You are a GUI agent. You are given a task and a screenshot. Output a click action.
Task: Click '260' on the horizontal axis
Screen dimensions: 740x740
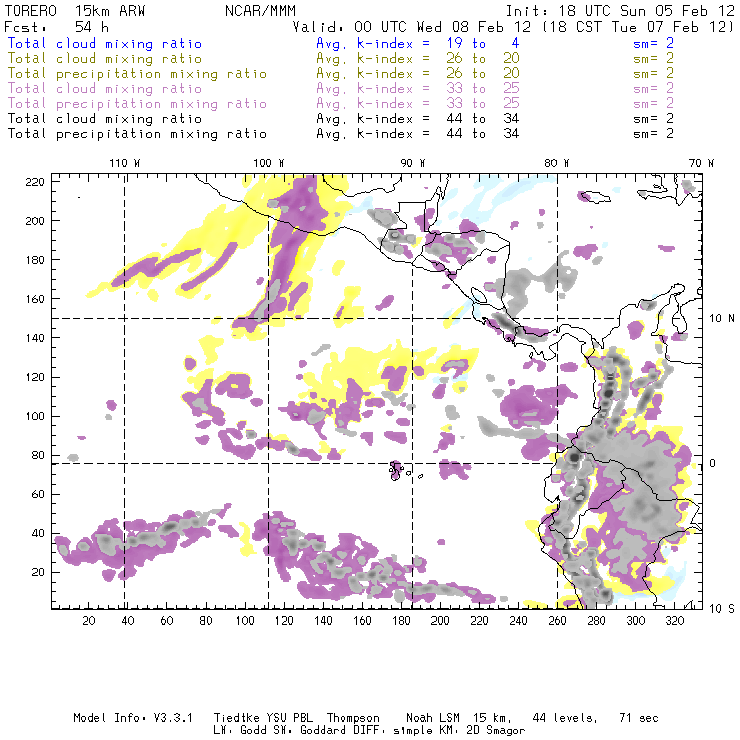[557, 621]
